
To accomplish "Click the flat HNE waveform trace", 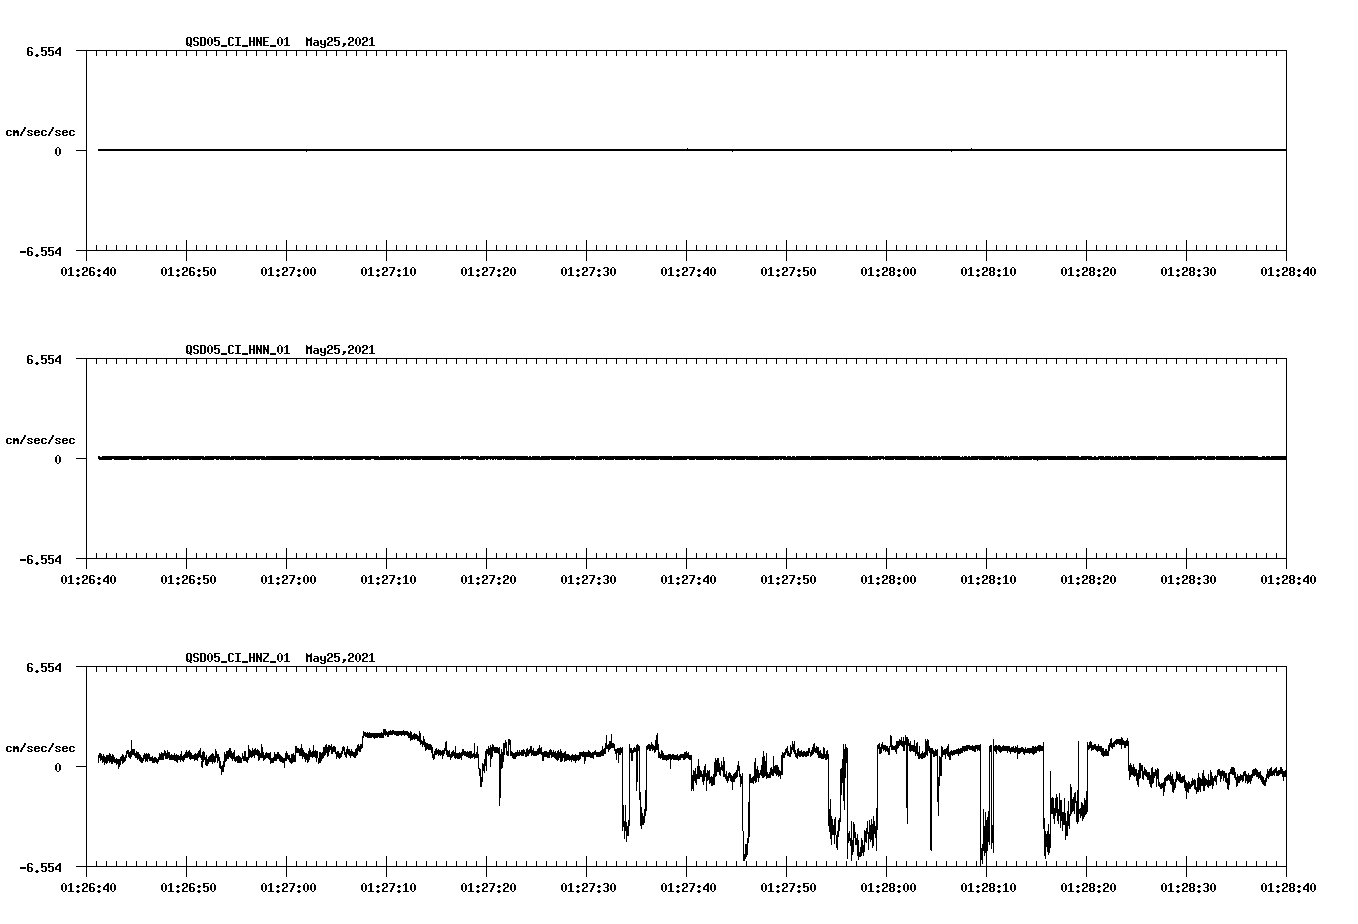I will 600,150.
